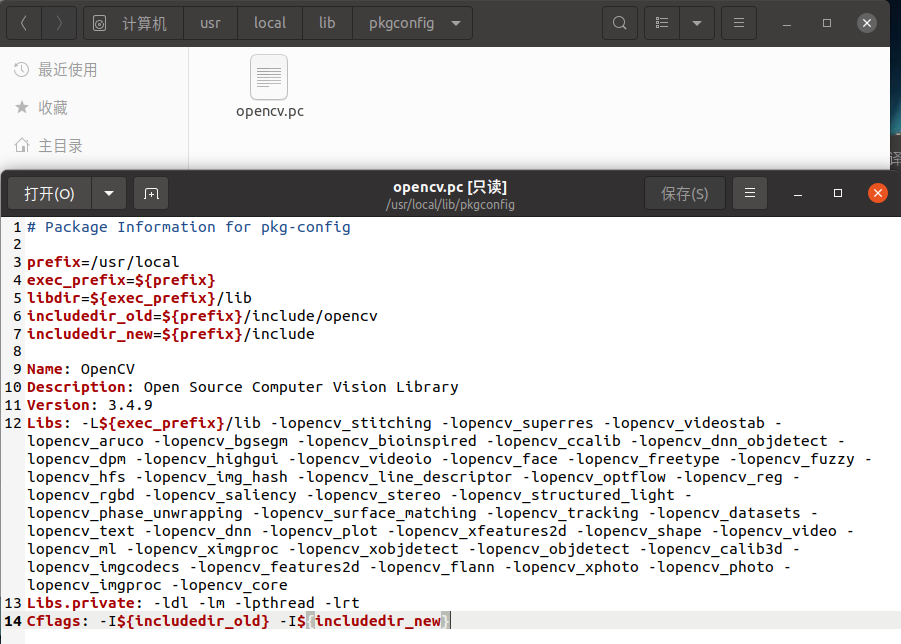Click the opencv.pc [只读] window title

(x=450, y=187)
